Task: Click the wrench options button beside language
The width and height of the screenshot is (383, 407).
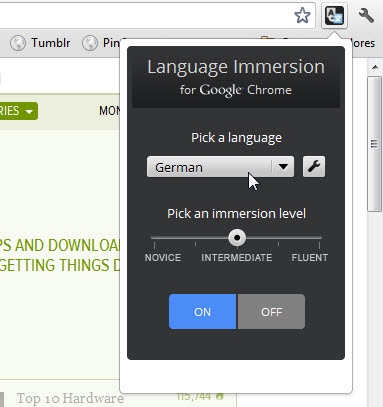Action: 314,166
